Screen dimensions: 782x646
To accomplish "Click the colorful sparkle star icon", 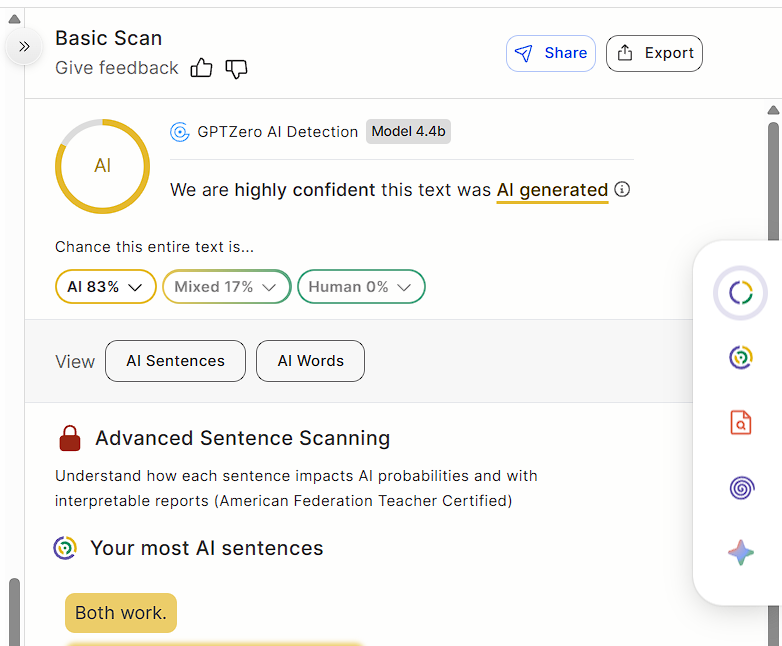I will click(x=740, y=552).
